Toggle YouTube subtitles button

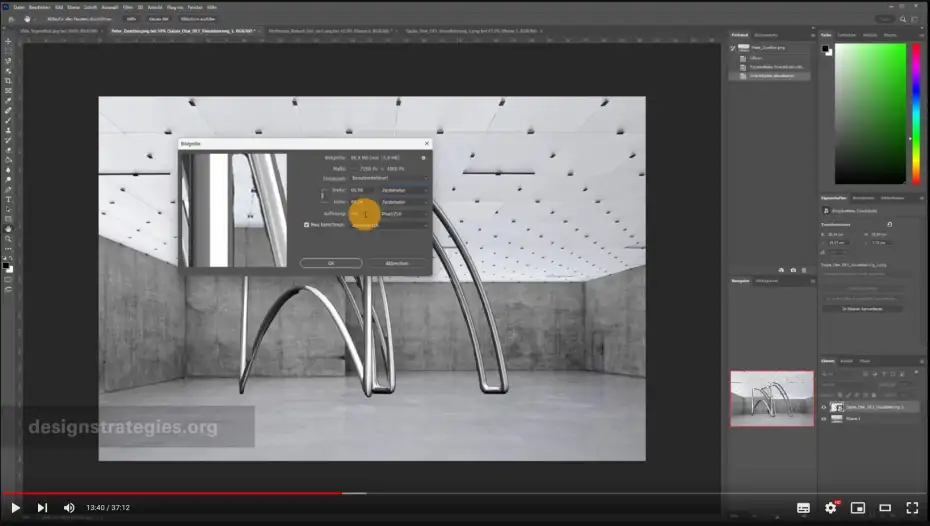click(x=803, y=508)
